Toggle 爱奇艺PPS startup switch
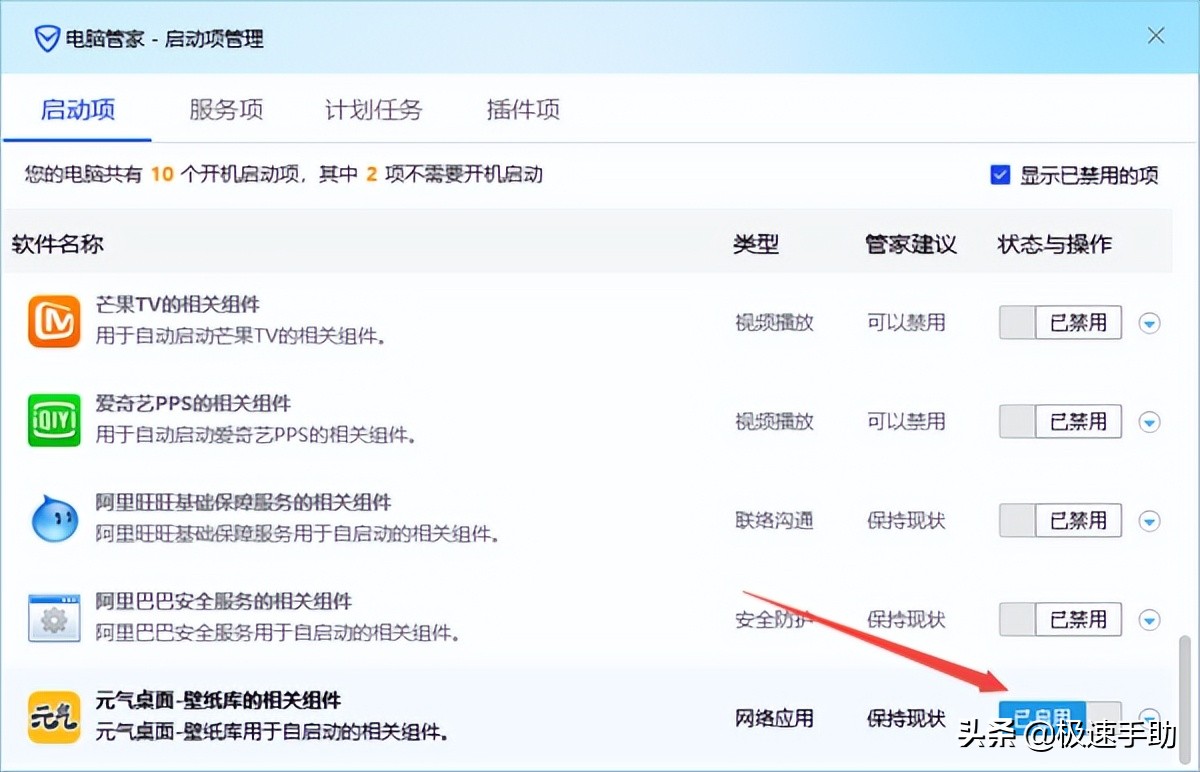Screen dimensions: 1200x772 coord(1059,421)
